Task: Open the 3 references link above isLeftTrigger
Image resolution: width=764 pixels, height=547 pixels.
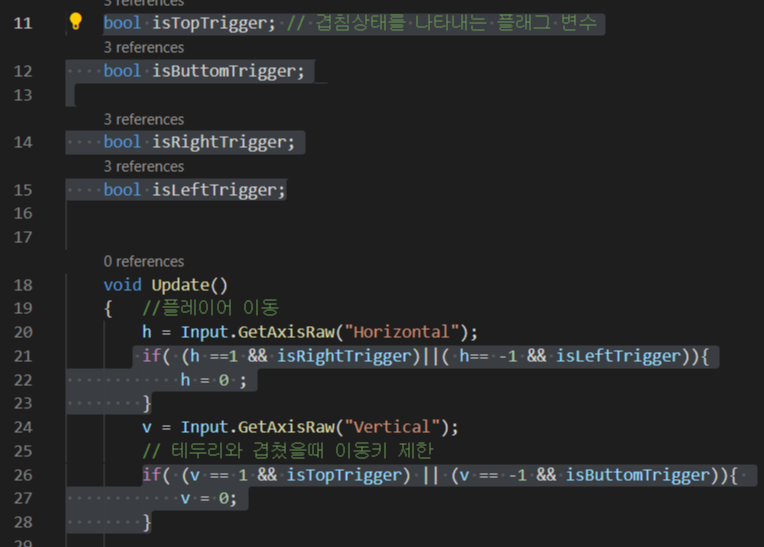Action: pos(144,167)
